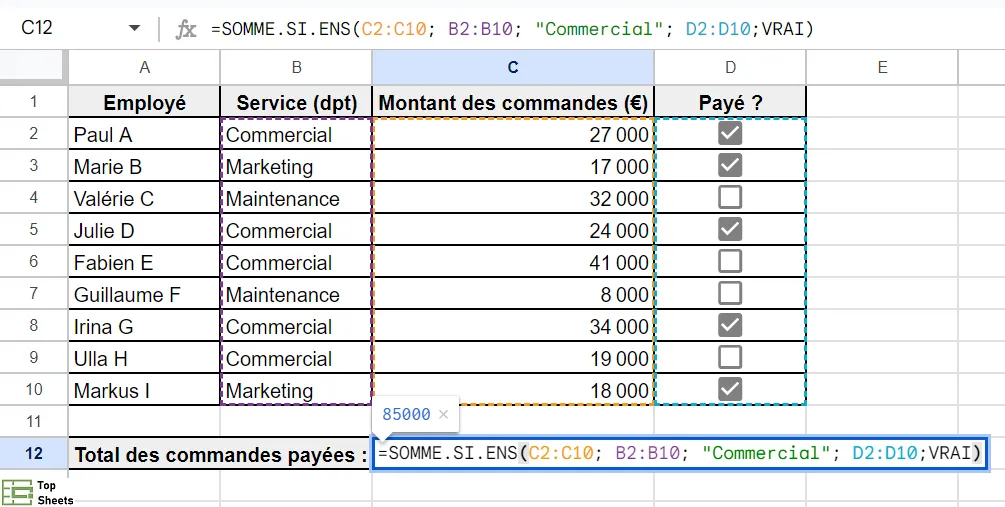1005x507 pixels.
Task: Click the Service (dpt) header cell
Action: [x=296, y=102]
